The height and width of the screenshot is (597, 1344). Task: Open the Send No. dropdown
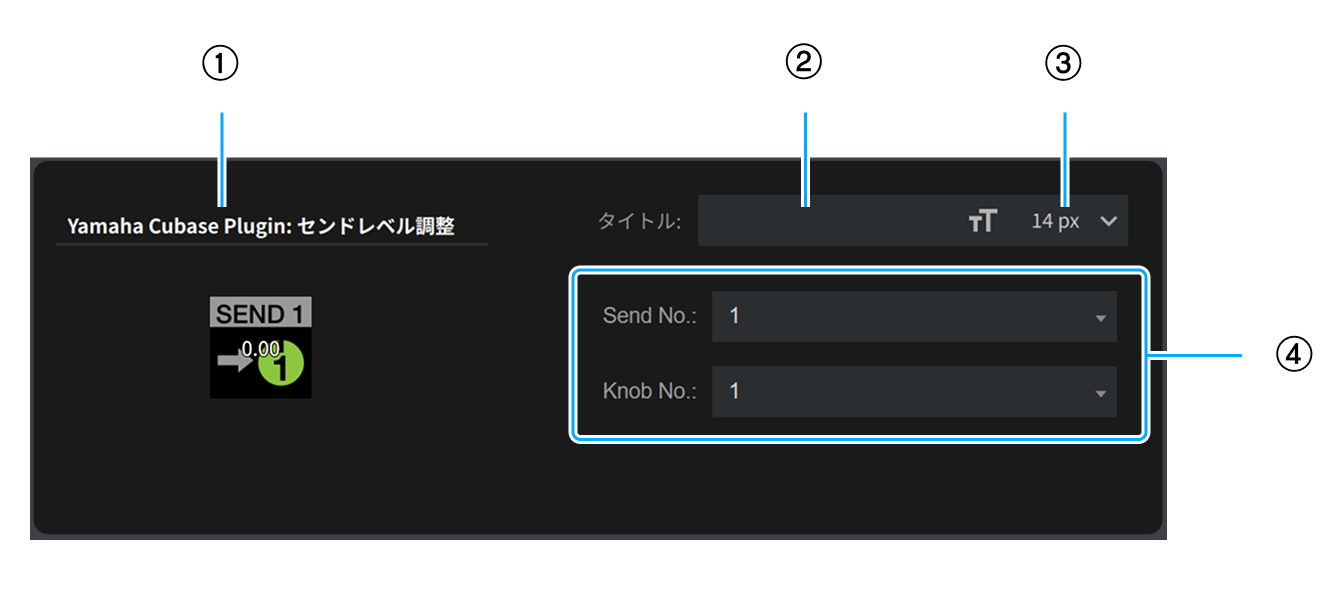(913, 316)
